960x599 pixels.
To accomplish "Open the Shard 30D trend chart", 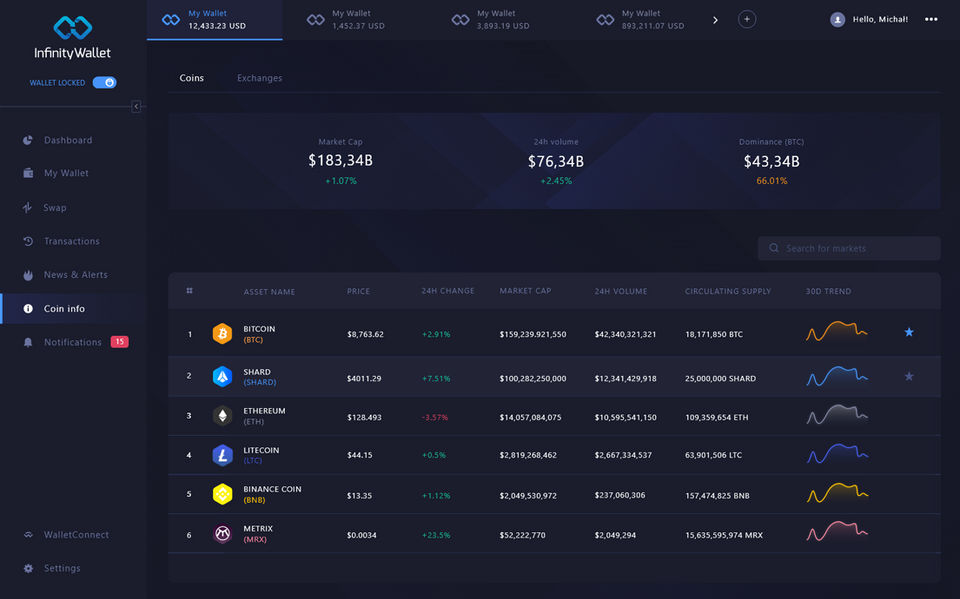I will (x=837, y=375).
